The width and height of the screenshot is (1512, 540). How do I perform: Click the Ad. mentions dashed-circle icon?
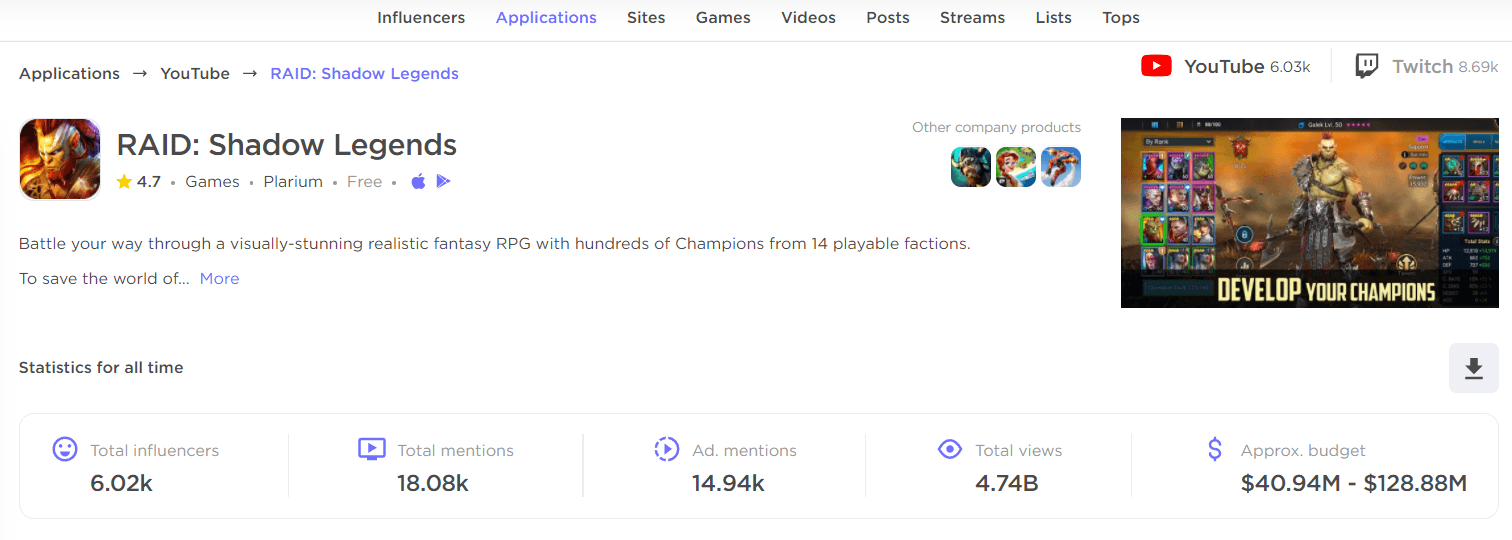pyautogui.click(x=666, y=449)
